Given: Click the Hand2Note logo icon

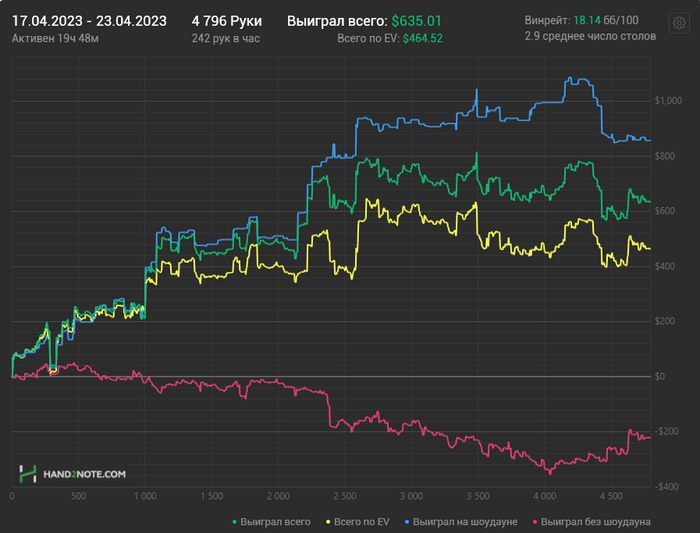Looking at the screenshot, I should (28, 474).
